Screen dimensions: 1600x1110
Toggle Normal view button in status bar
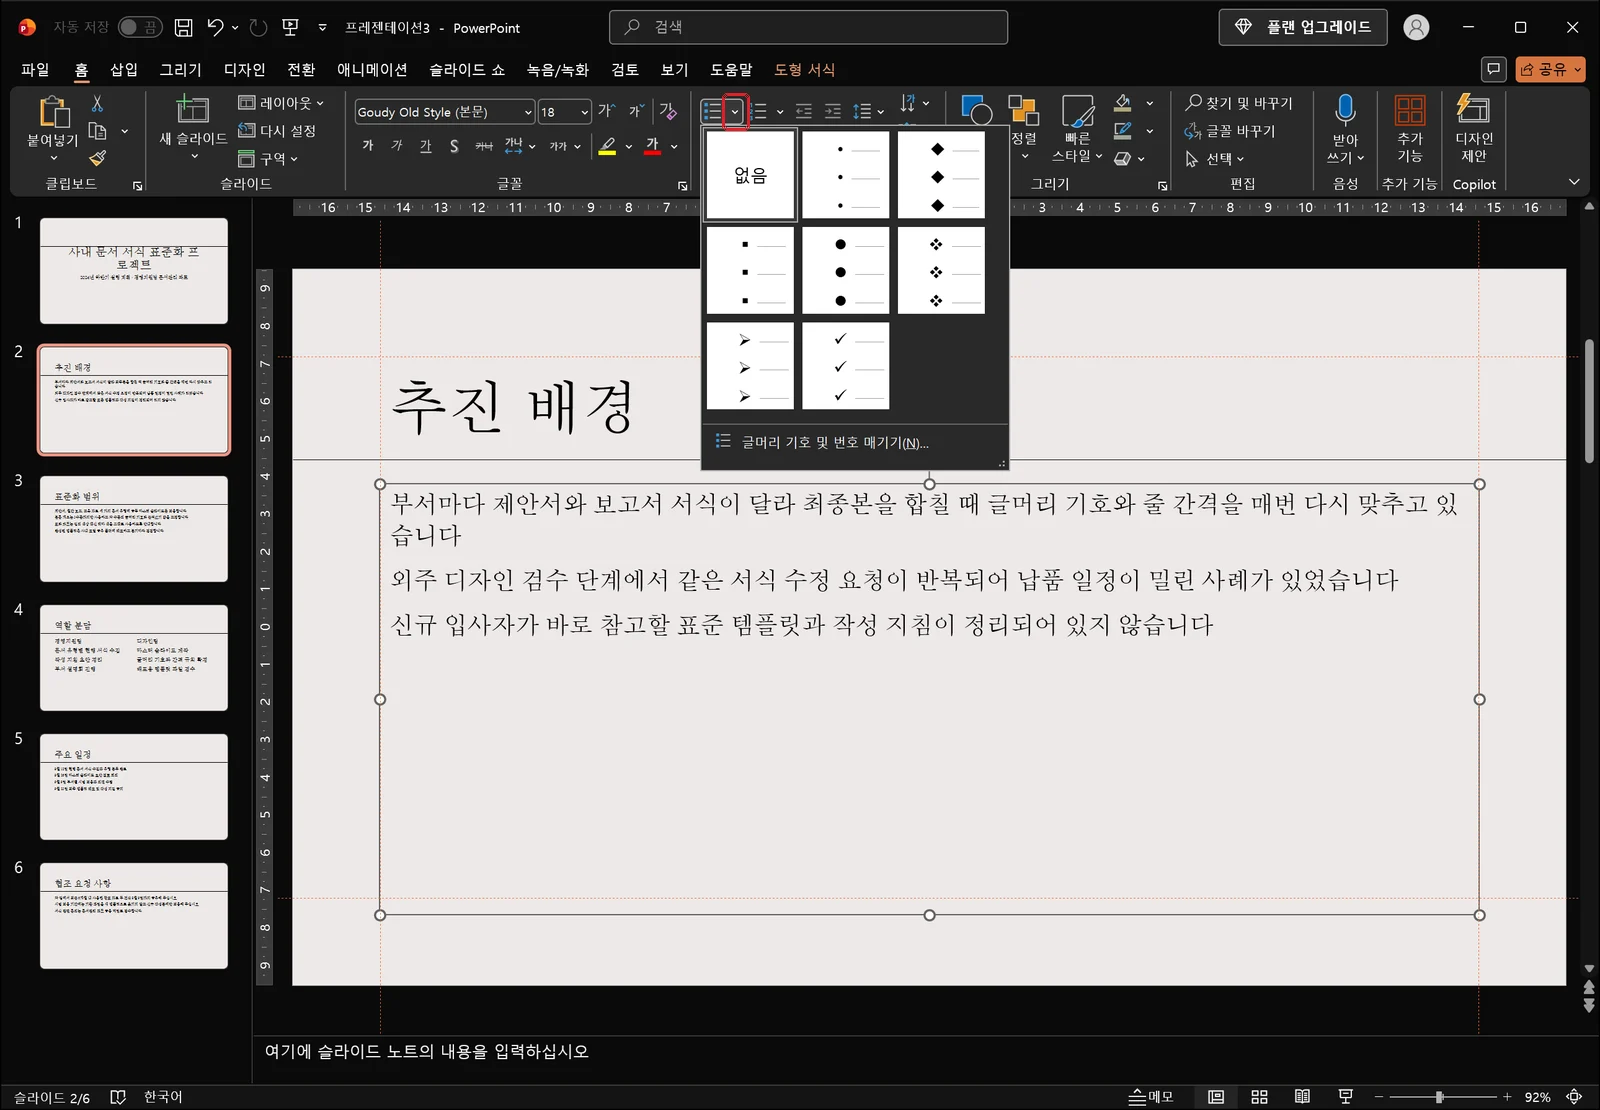tap(1216, 1097)
